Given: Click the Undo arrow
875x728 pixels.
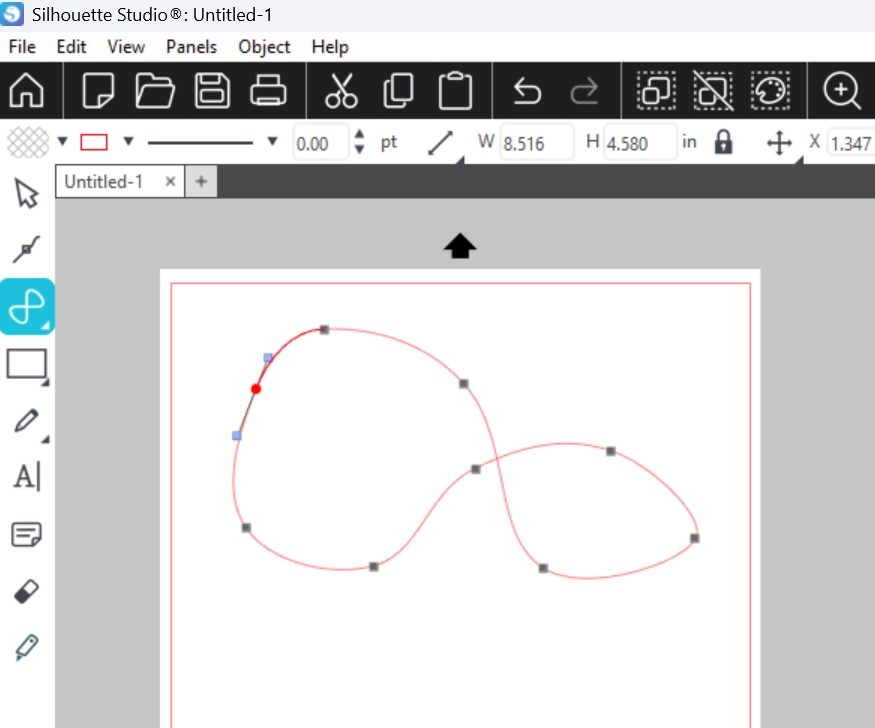Looking at the screenshot, I should 527,91.
